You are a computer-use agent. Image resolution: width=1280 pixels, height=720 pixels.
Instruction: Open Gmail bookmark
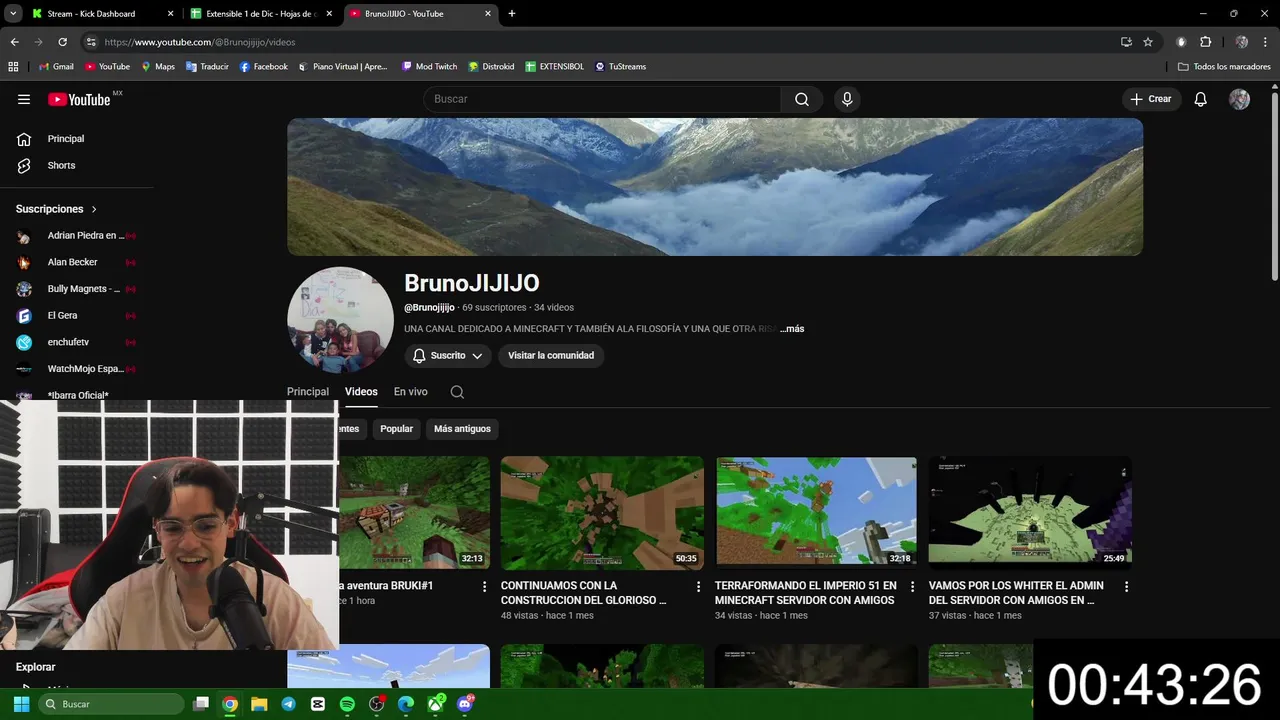56,67
